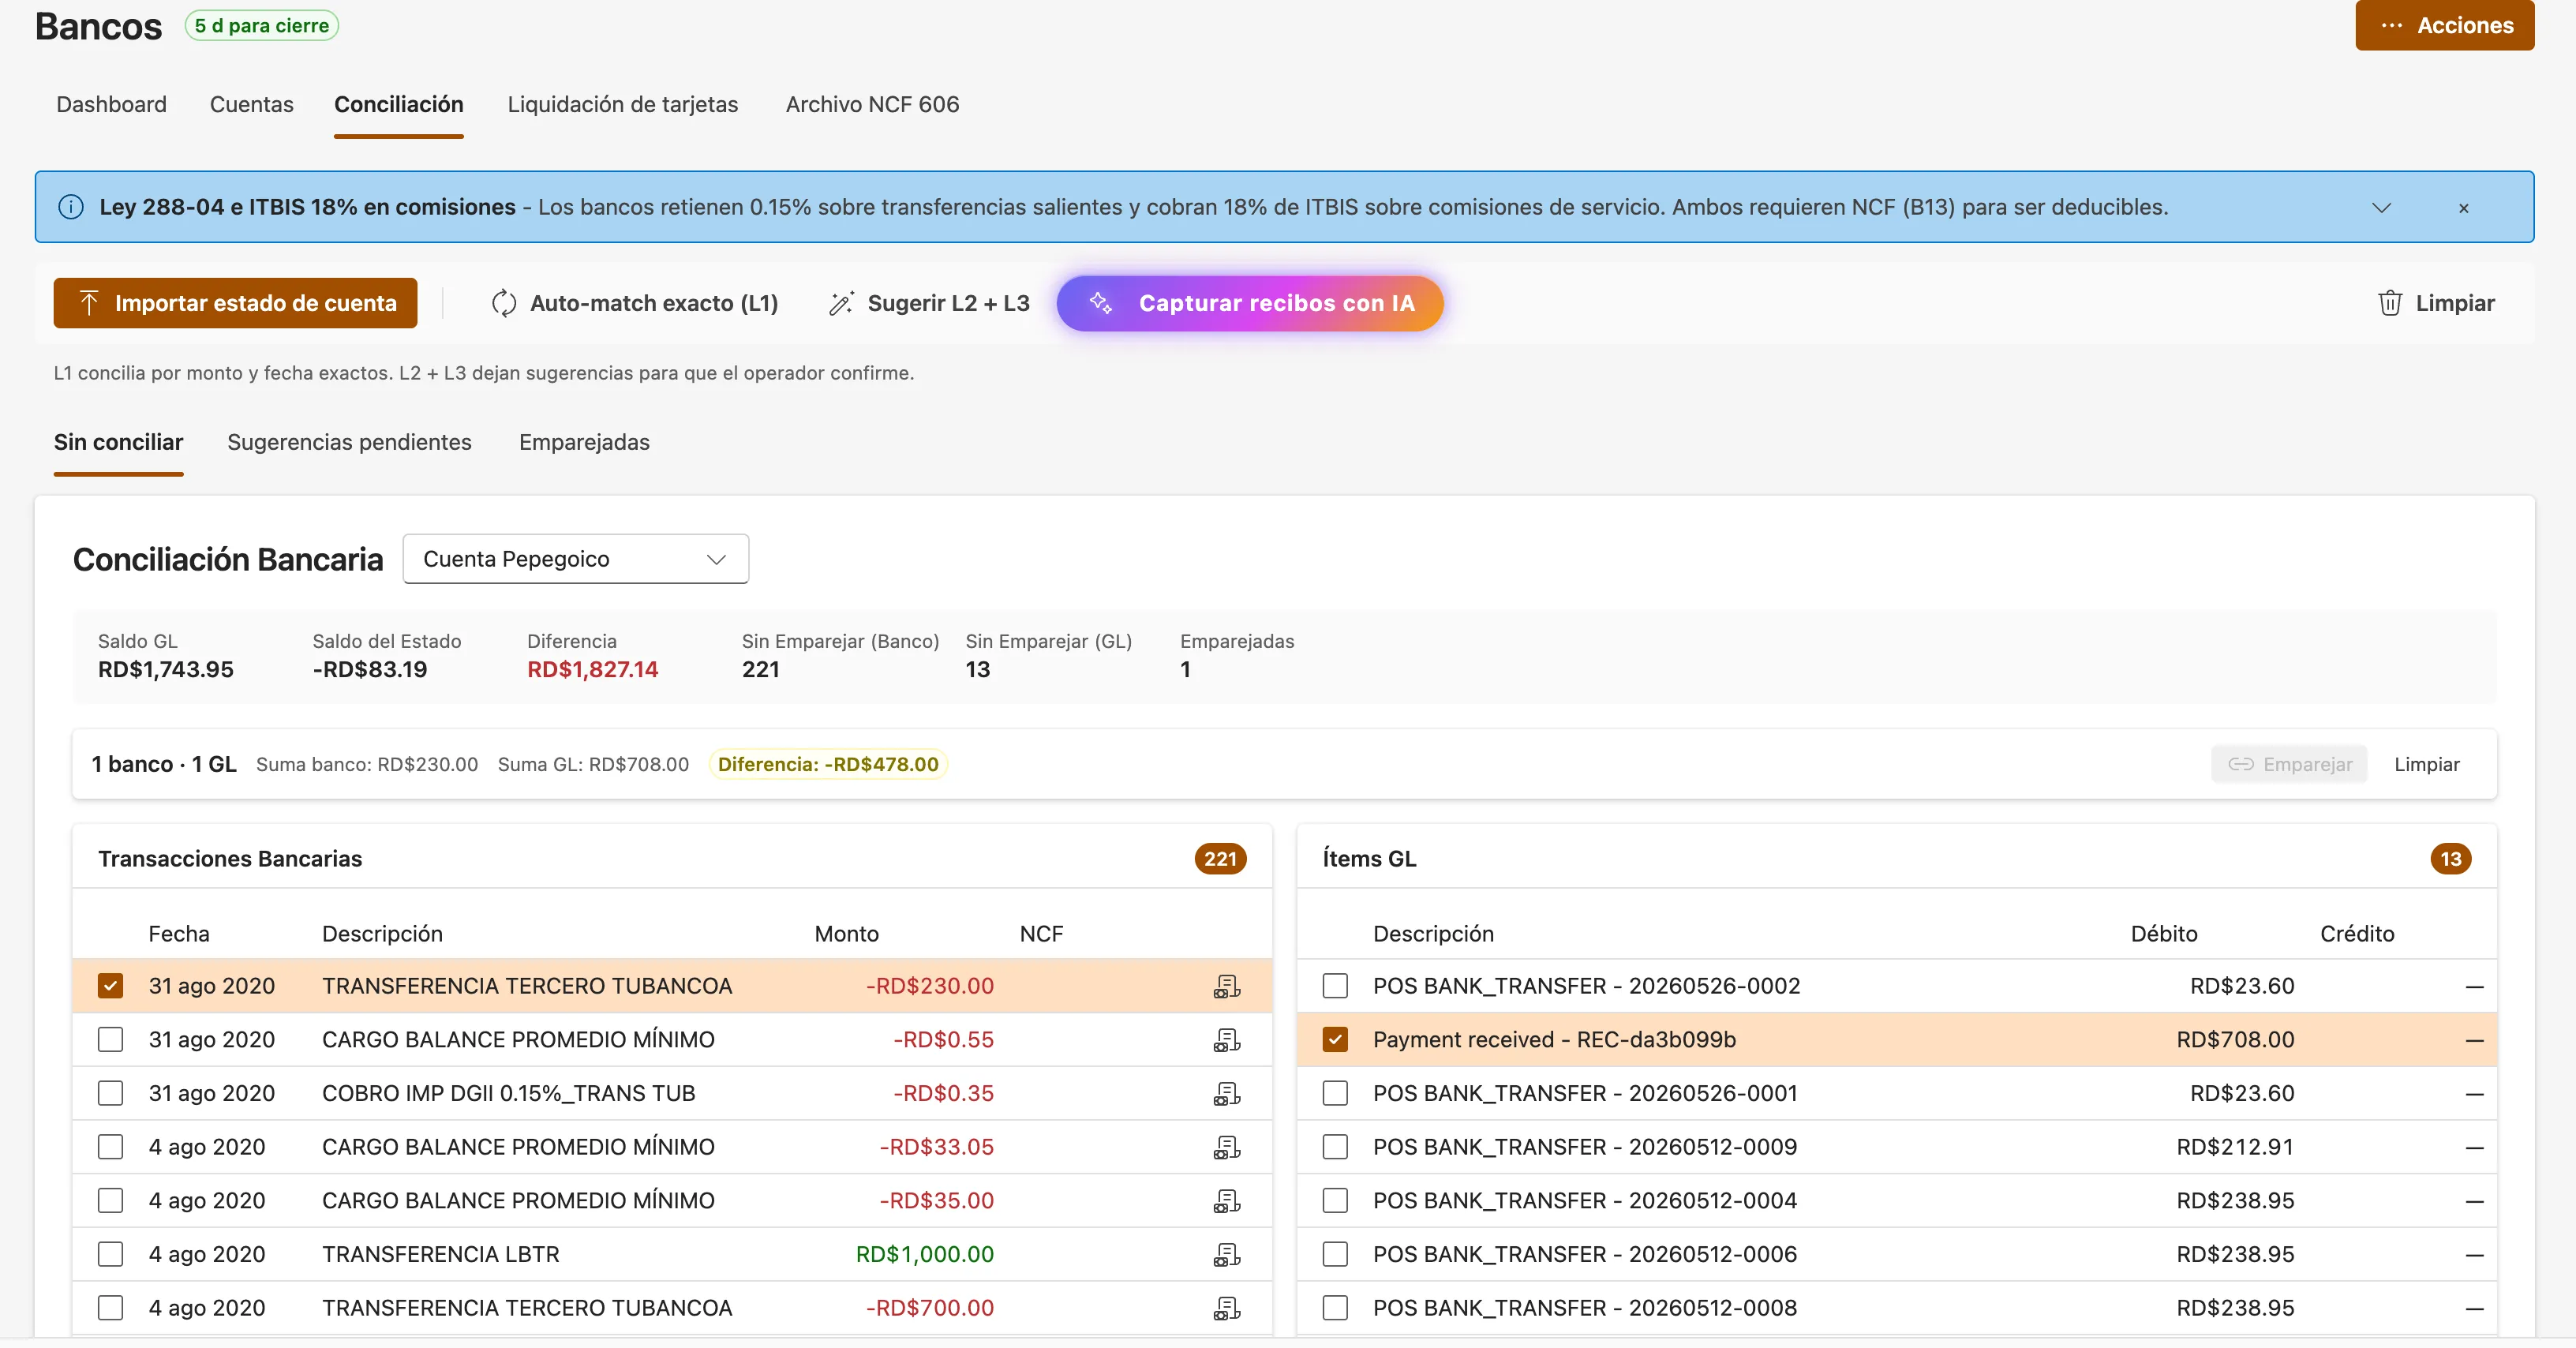
Task: Open Liquidación de tarjetas tab
Action: 623,104
